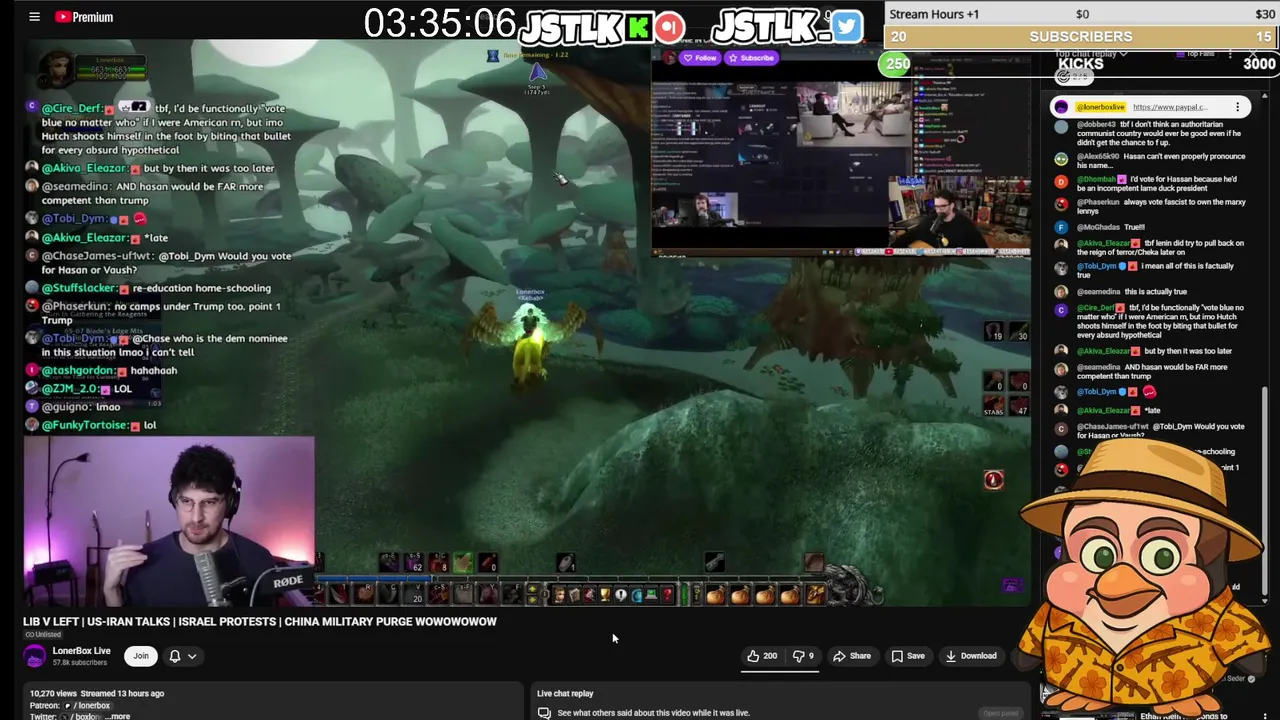The height and width of the screenshot is (720, 1280).
Task: Share this video
Action: (x=852, y=656)
